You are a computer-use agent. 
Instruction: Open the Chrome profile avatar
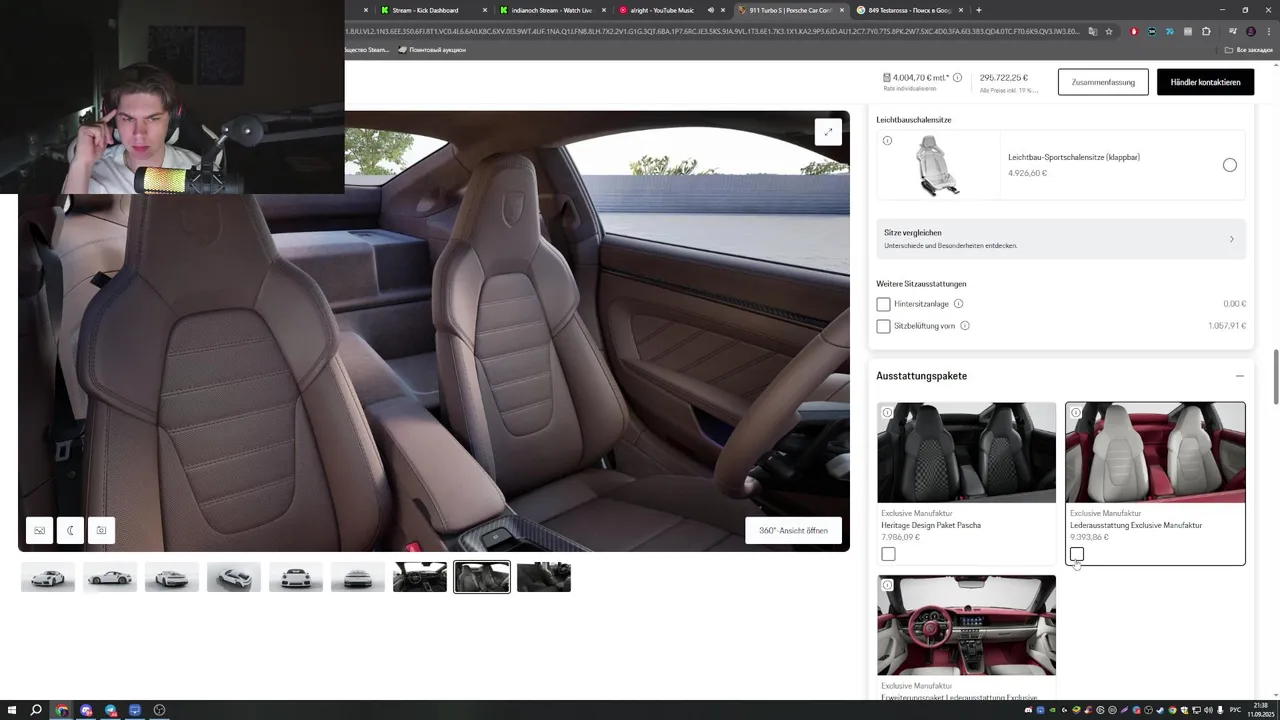coord(1250,31)
